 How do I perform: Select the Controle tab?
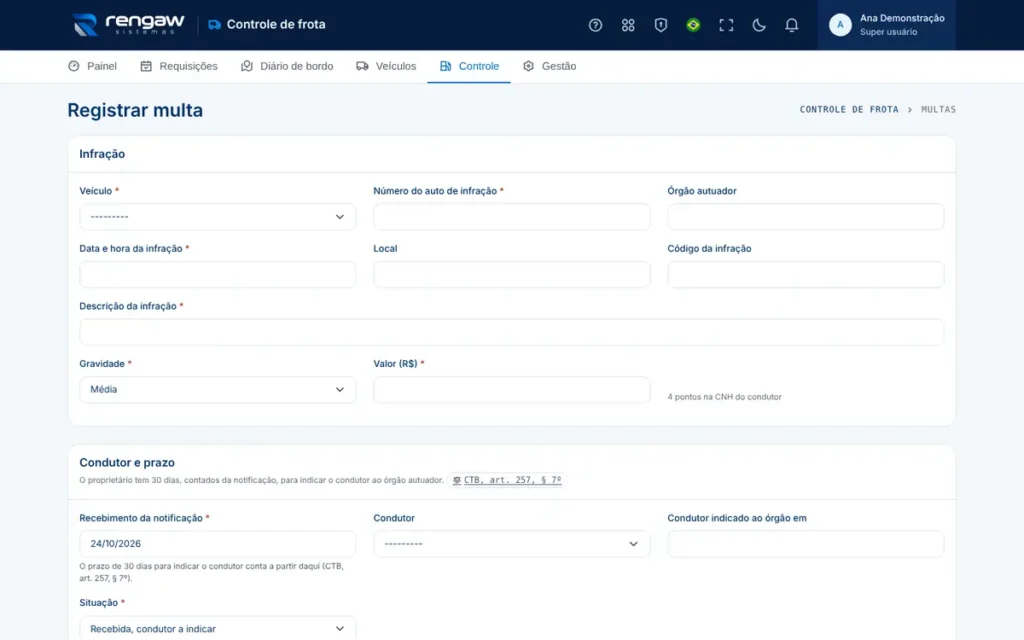[x=469, y=66]
